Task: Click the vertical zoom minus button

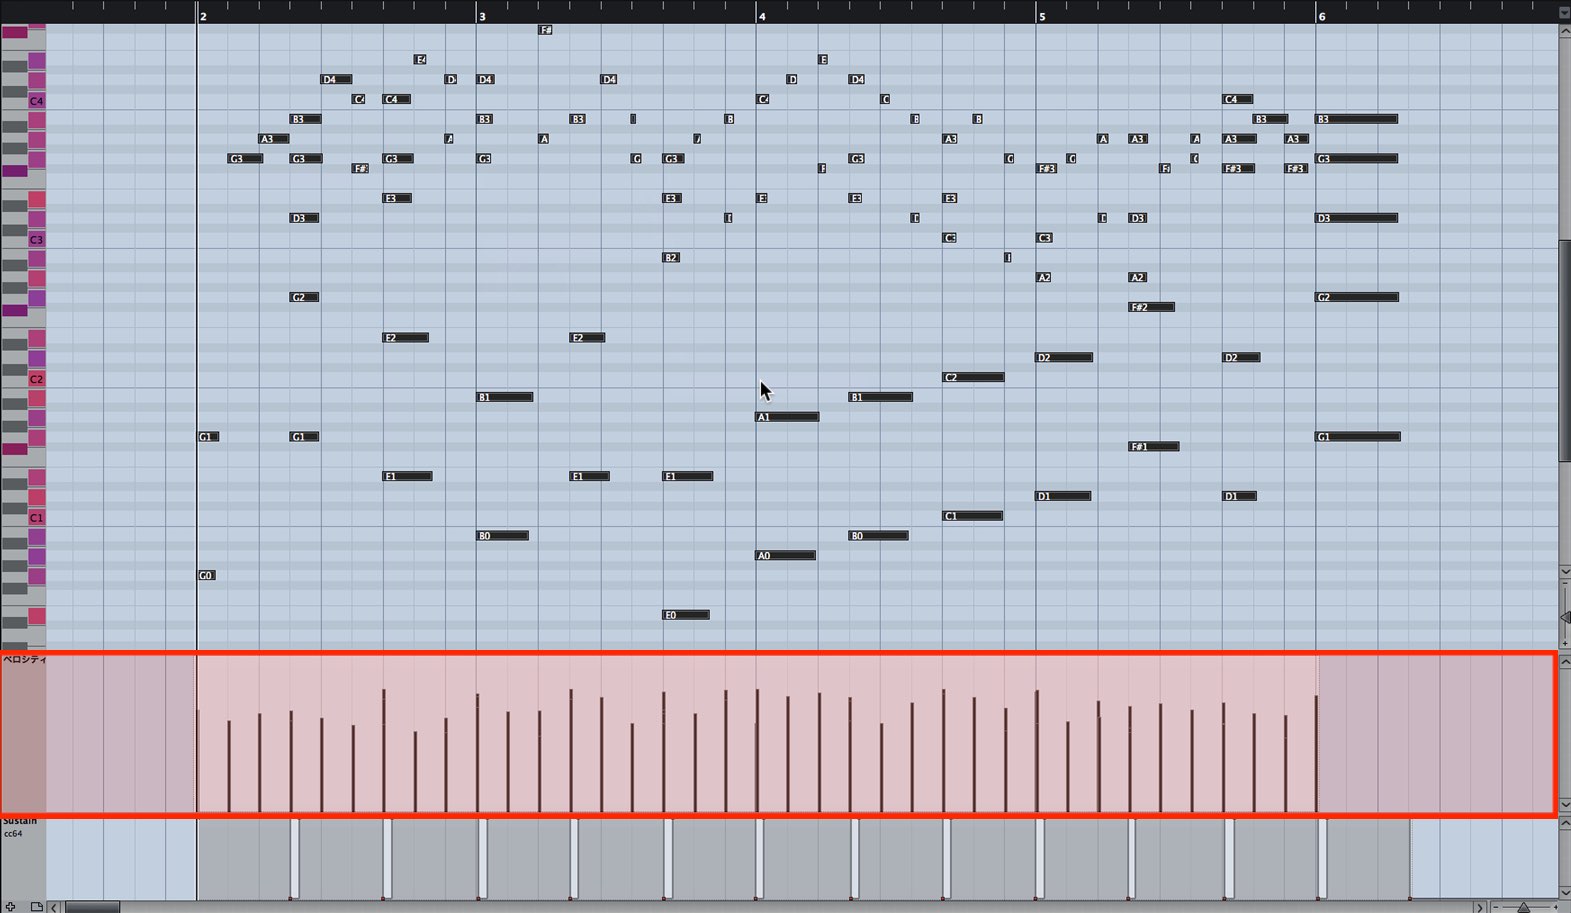Action: [1565, 584]
